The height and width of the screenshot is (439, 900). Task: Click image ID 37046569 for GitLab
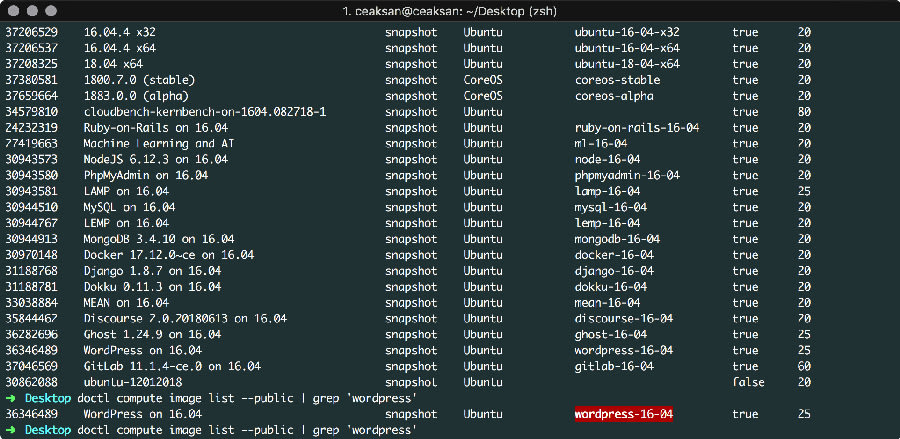32,366
